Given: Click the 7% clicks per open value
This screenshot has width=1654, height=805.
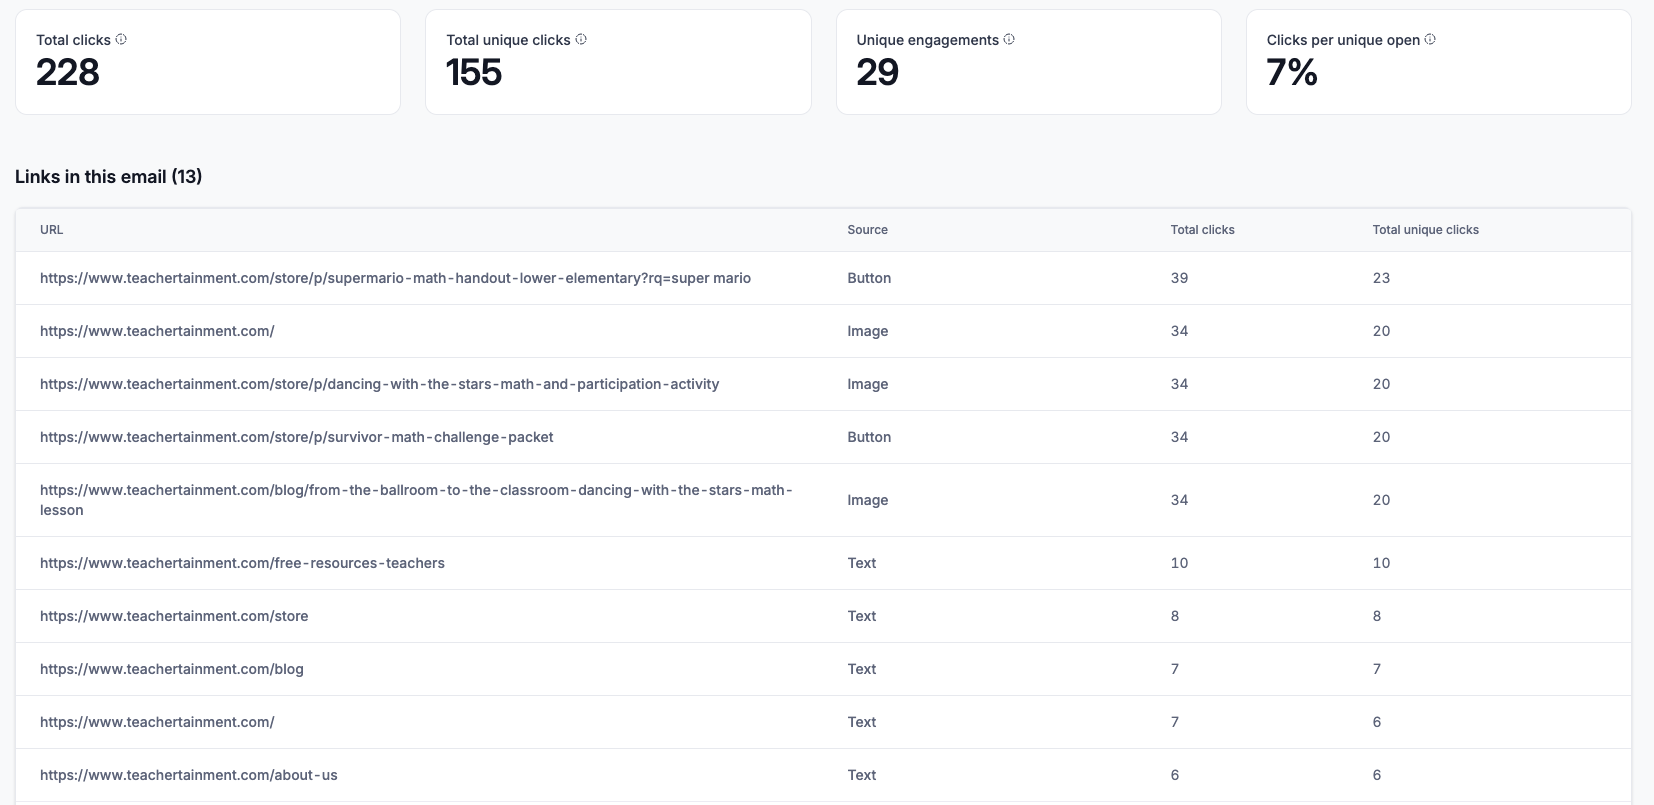Looking at the screenshot, I should click(x=1292, y=73).
